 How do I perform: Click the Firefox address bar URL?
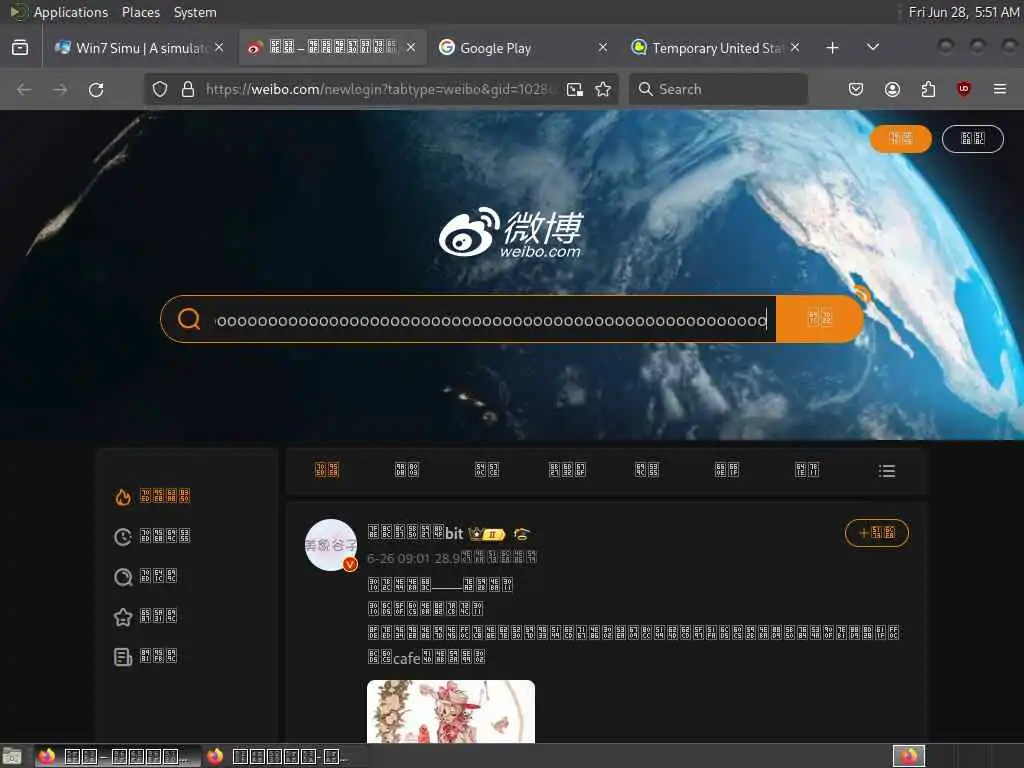point(379,89)
